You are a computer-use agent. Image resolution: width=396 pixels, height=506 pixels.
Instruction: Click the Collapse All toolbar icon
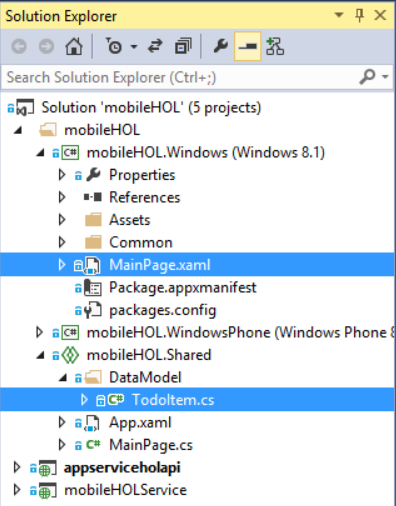pos(183,46)
